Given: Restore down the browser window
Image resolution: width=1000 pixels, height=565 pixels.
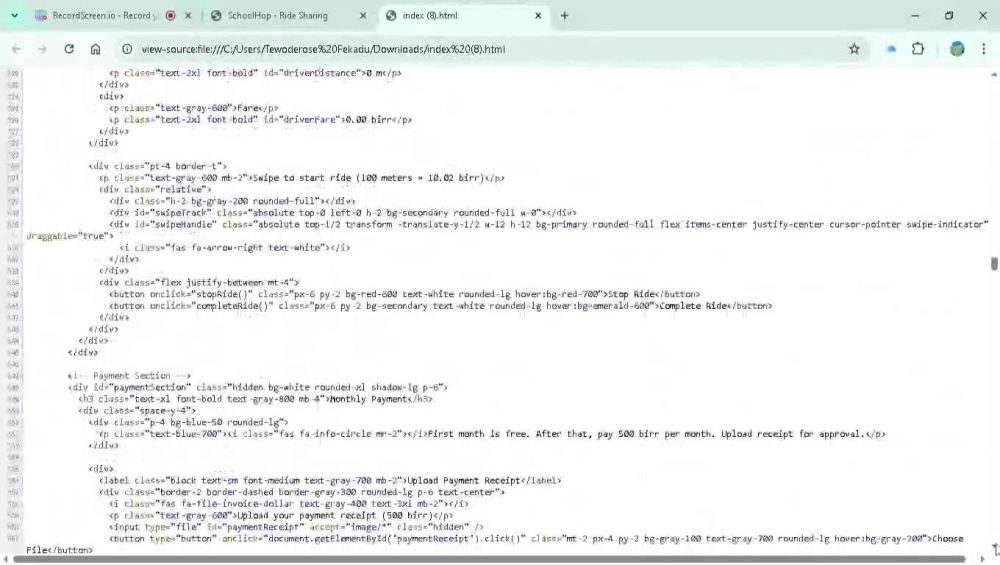Looking at the screenshot, I should coord(949,15).
